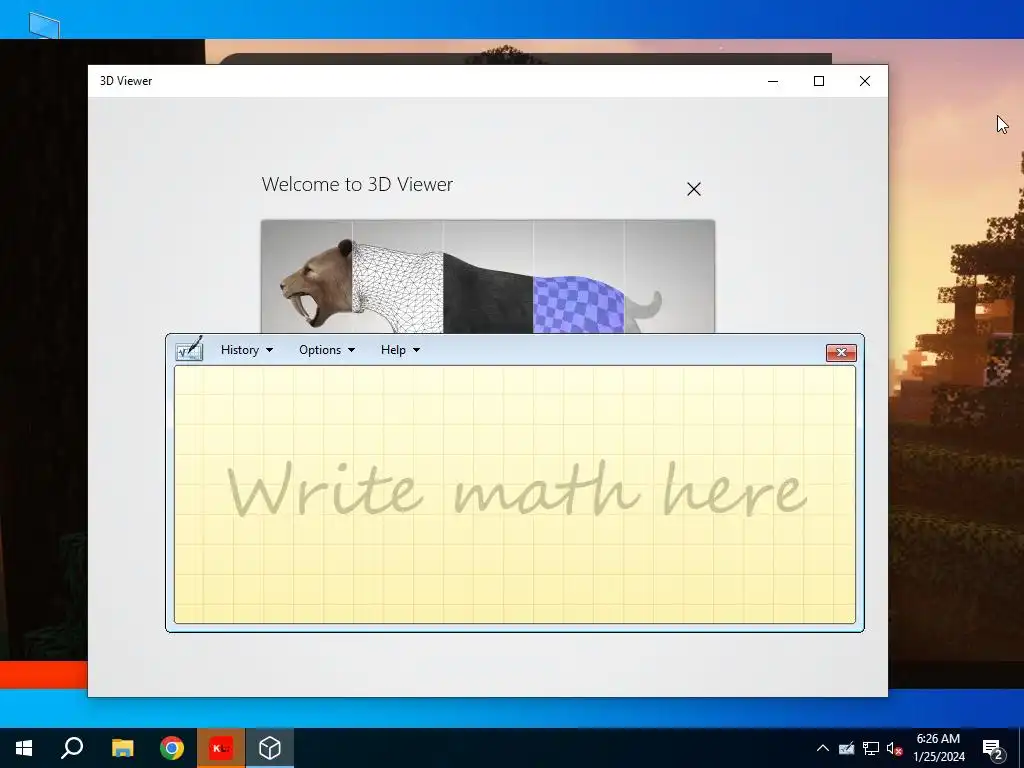The height and width of the screenshot is (768, 1024).
Task: Close the 3D Viewer window
Action: tap(865, 81)
